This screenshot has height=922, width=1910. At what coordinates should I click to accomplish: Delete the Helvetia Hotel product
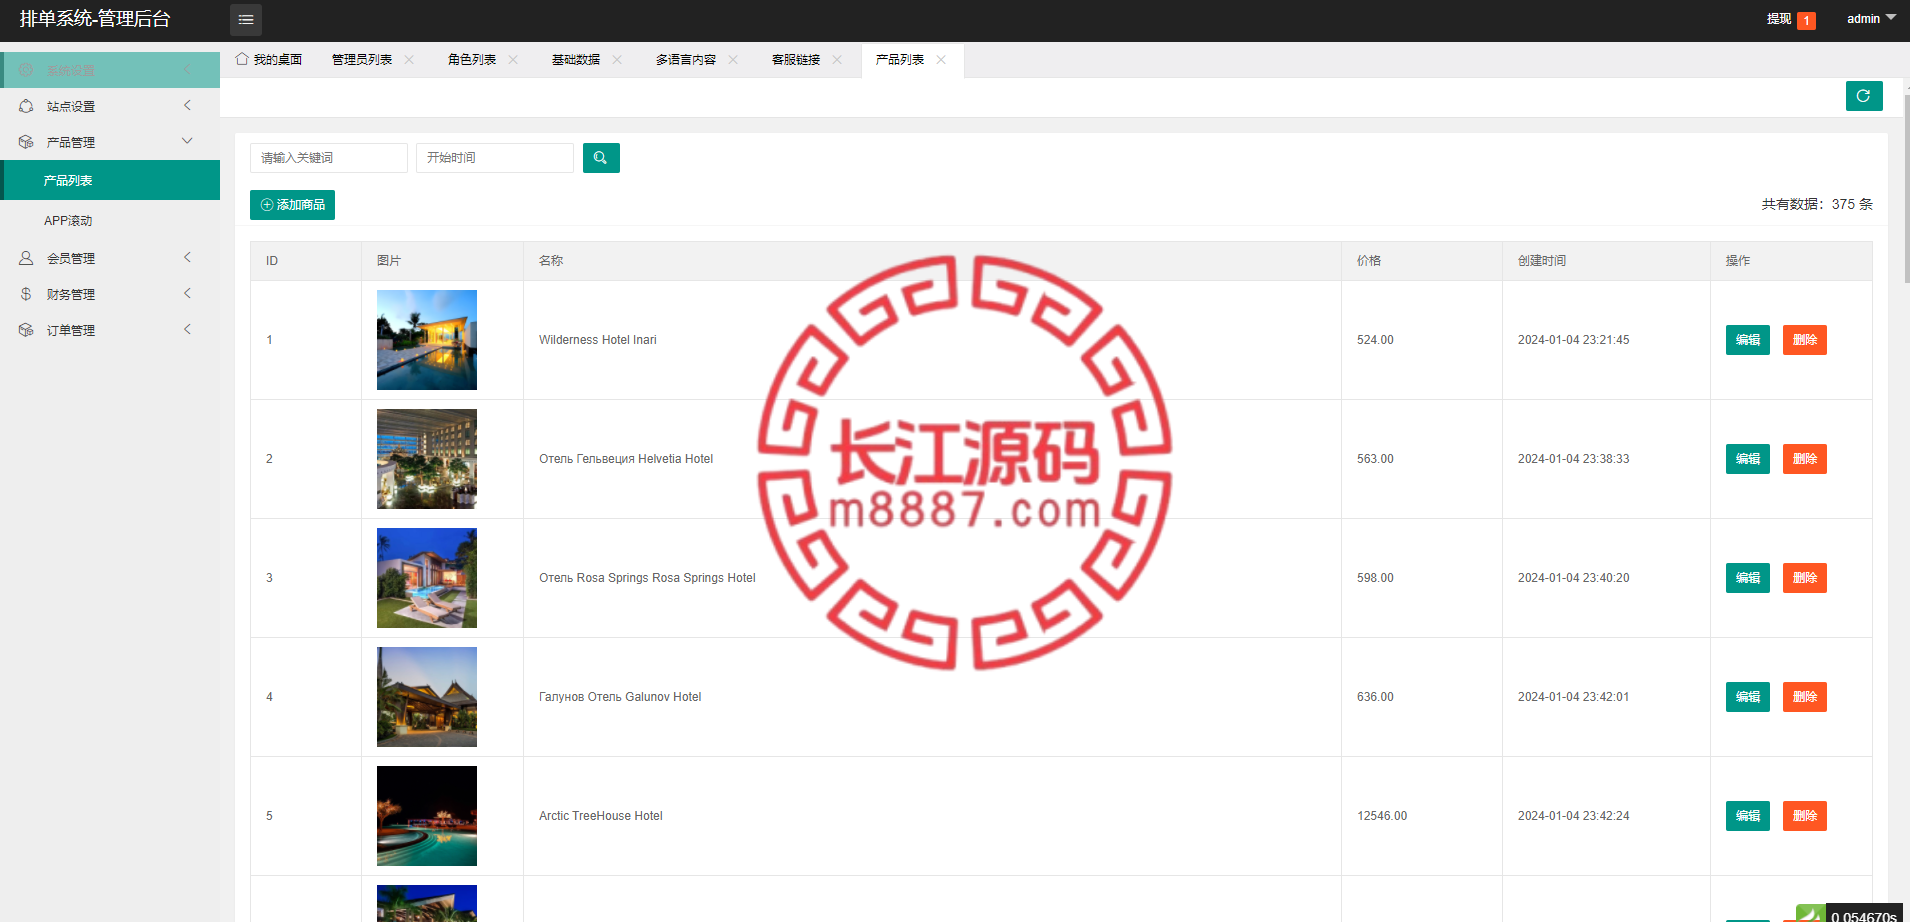(1805, 459)
